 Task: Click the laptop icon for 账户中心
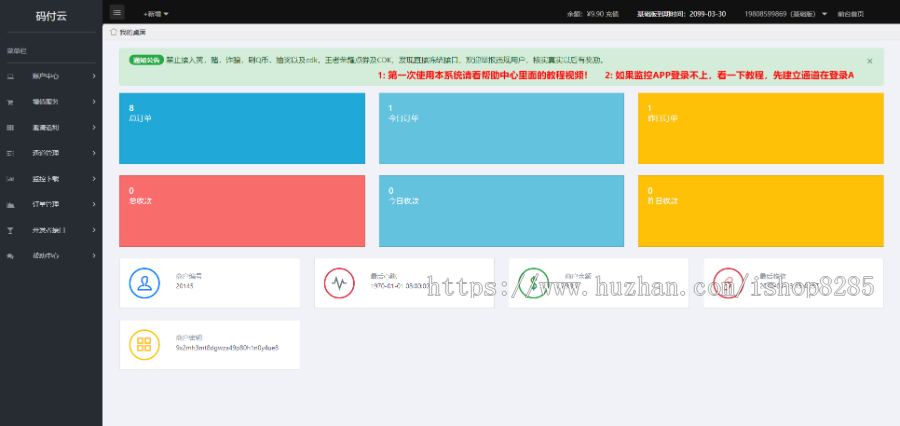pos(10,76)
